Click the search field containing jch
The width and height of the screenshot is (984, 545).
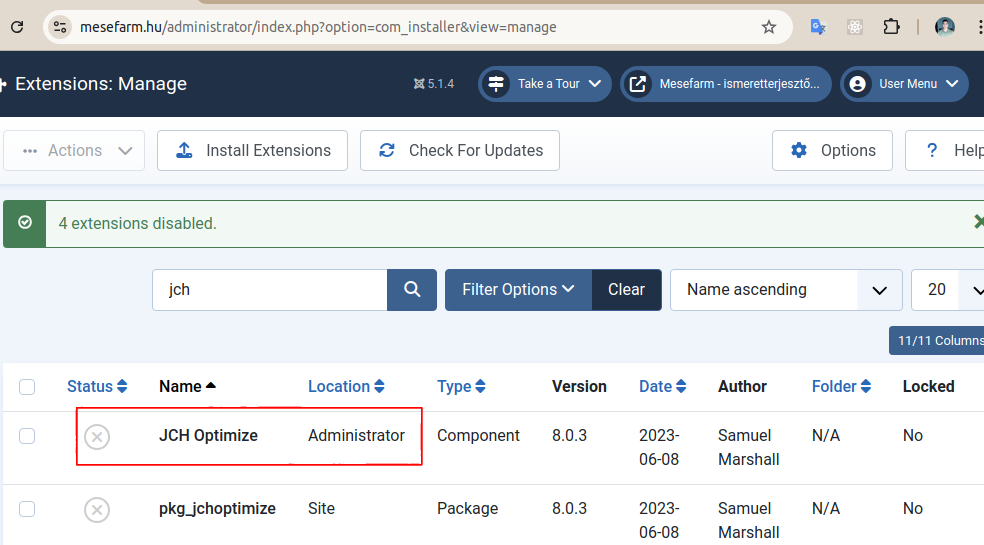pos(269,289)
